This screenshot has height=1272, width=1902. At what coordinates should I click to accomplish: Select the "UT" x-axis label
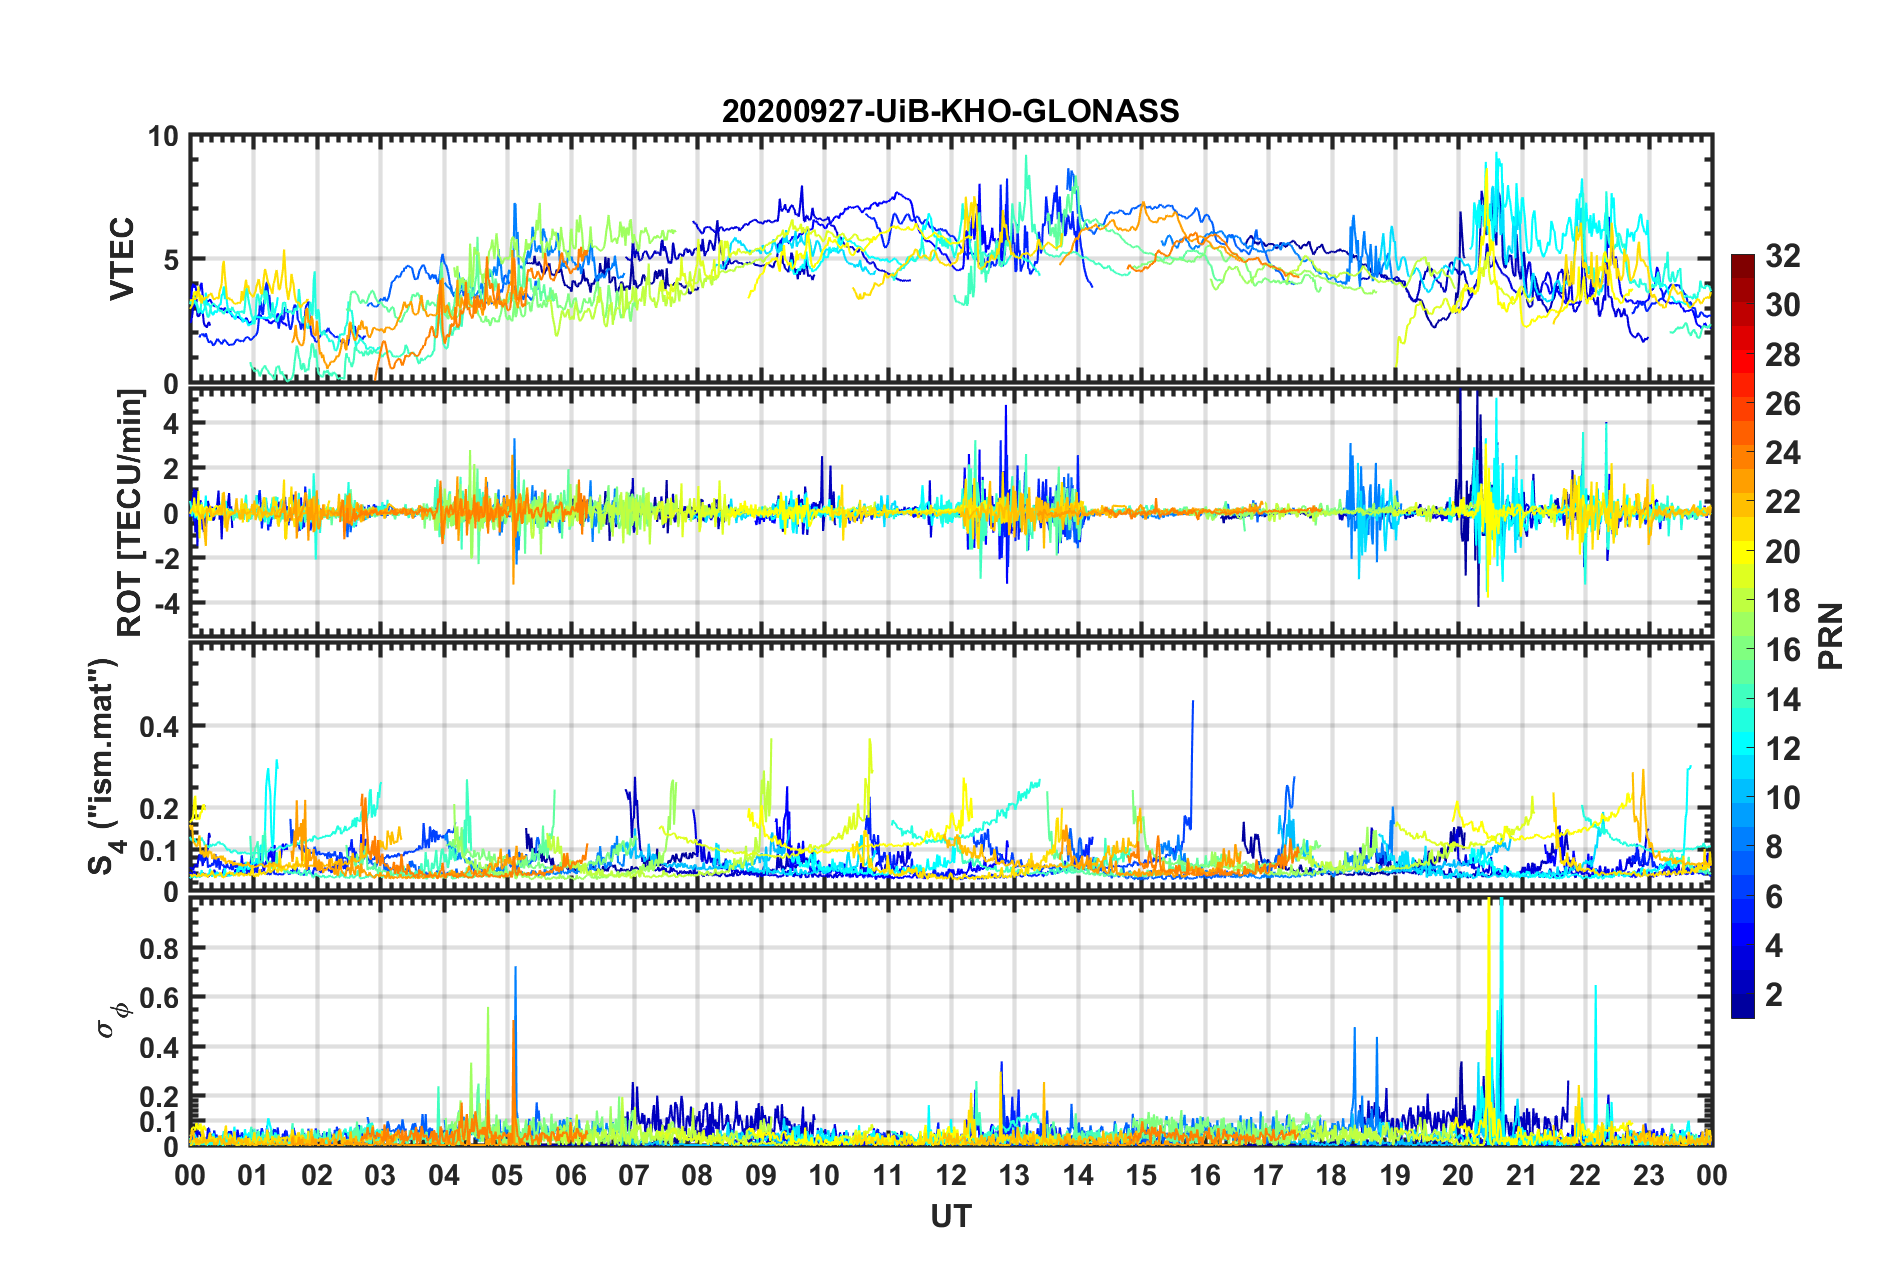(x=950, y=1216)
